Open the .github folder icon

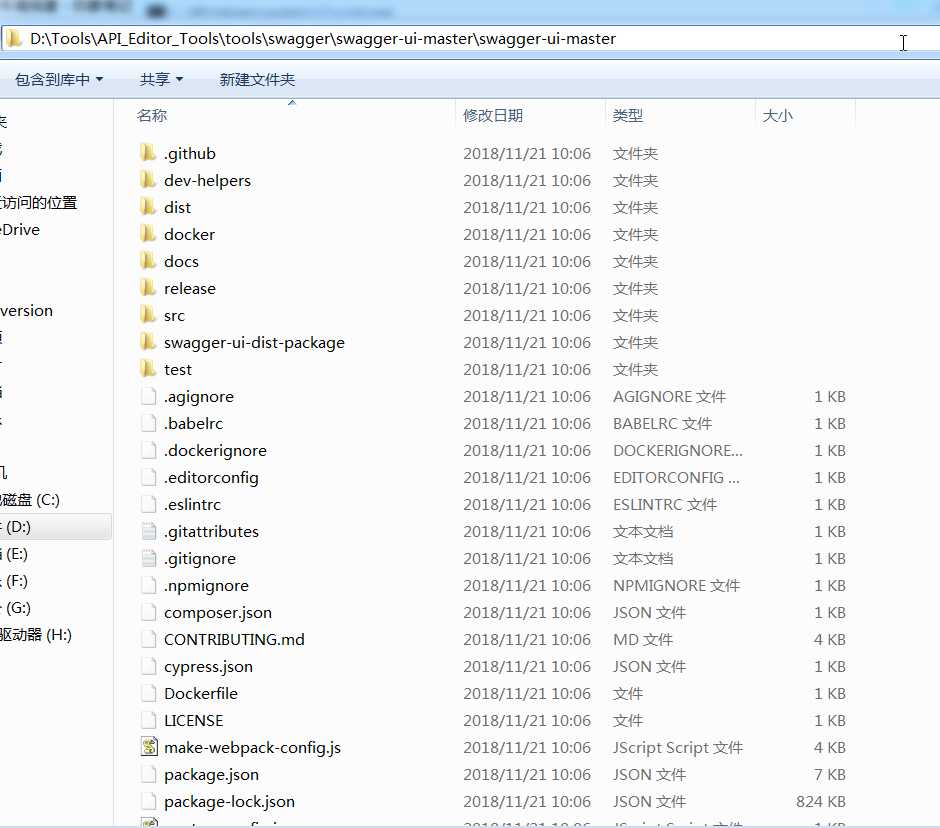(148, 153)
